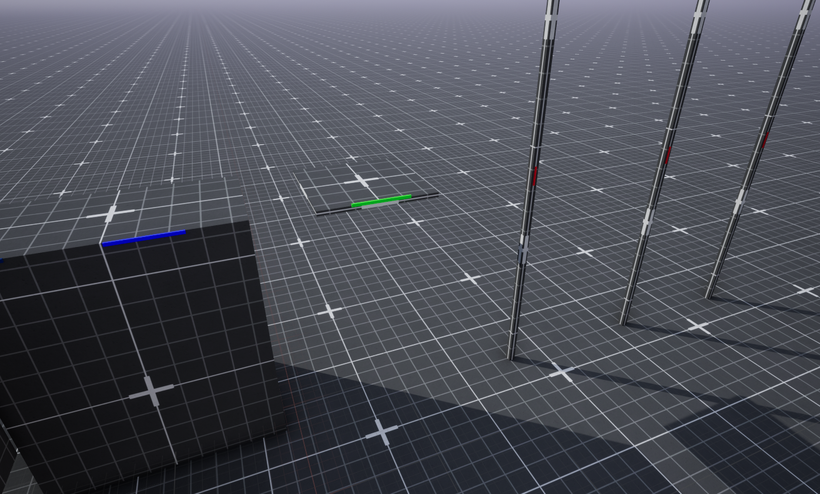Click the white band on the middle pole's midsection
This screenshot has height=494, width=820.
click(648, 220)
